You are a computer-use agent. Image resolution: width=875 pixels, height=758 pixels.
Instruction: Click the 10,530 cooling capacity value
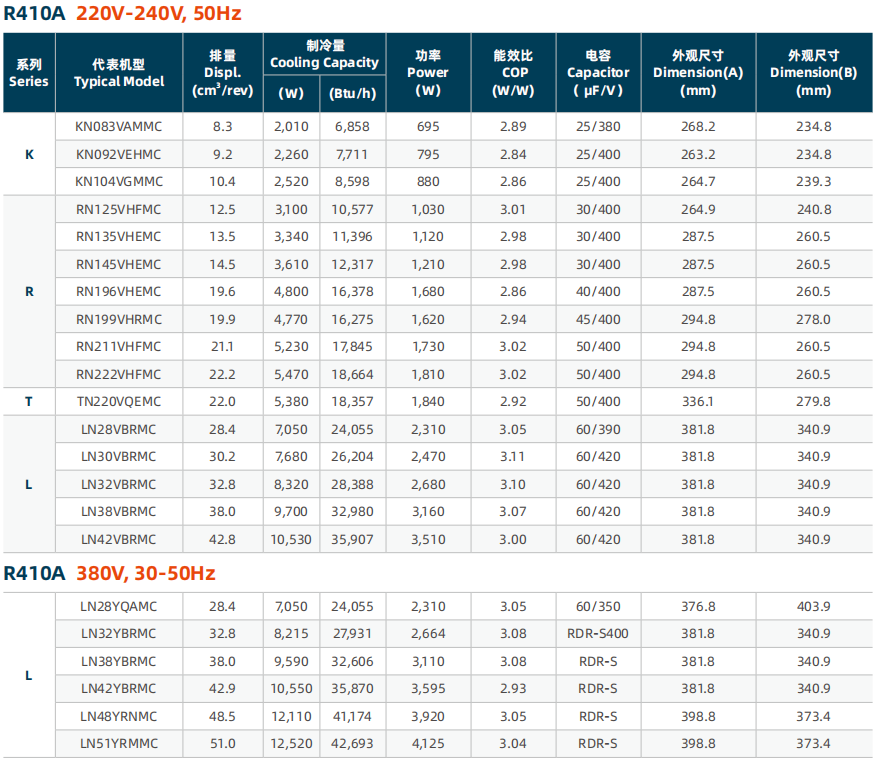click(x=291, y=540)
